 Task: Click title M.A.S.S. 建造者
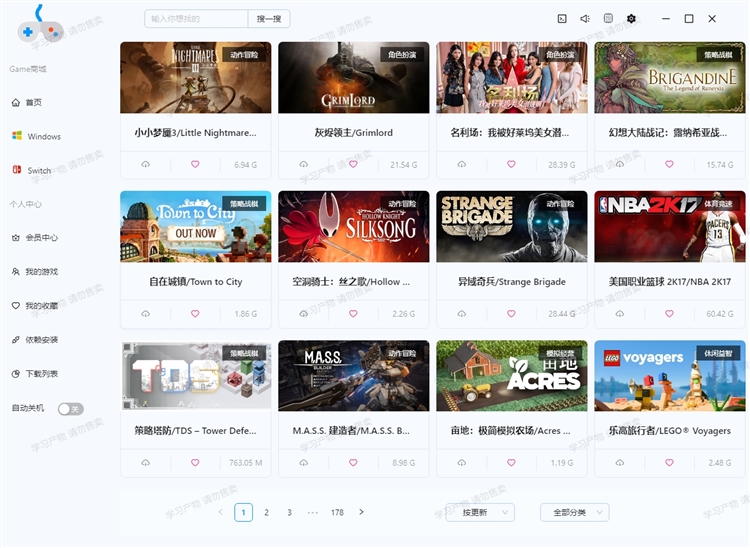[351, 431]
